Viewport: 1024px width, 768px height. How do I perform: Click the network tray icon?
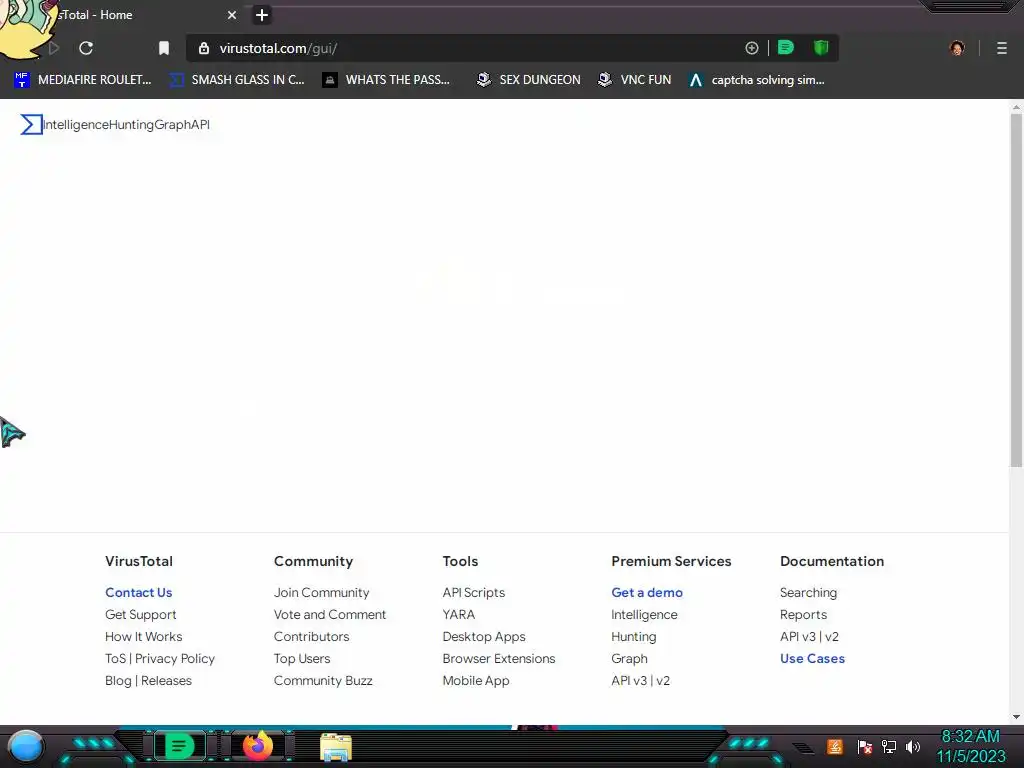pyautogui.click(x=888, y=746)
